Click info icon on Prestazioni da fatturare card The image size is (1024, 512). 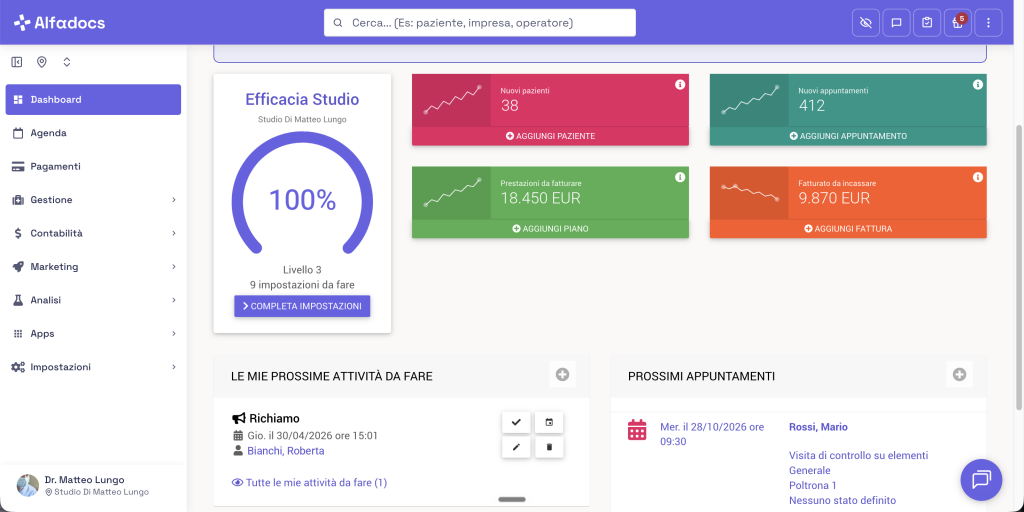(x=680, y=177)
